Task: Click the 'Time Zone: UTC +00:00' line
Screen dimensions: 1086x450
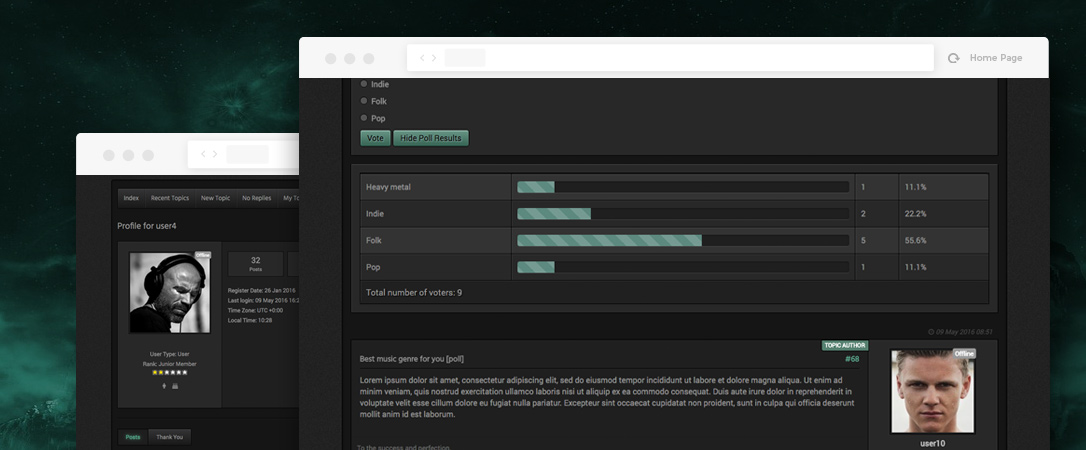Action: (256, 310)
